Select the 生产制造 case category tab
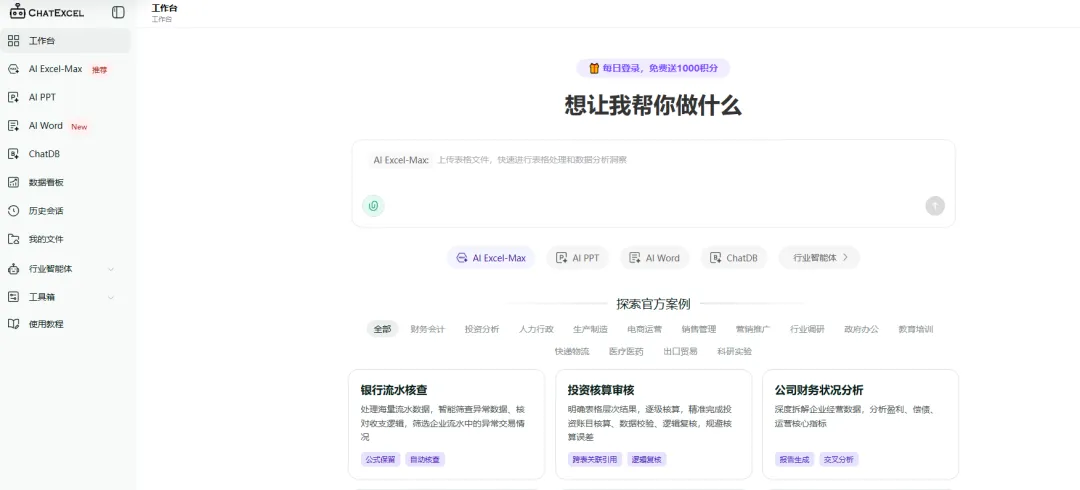 click(591, 329)
